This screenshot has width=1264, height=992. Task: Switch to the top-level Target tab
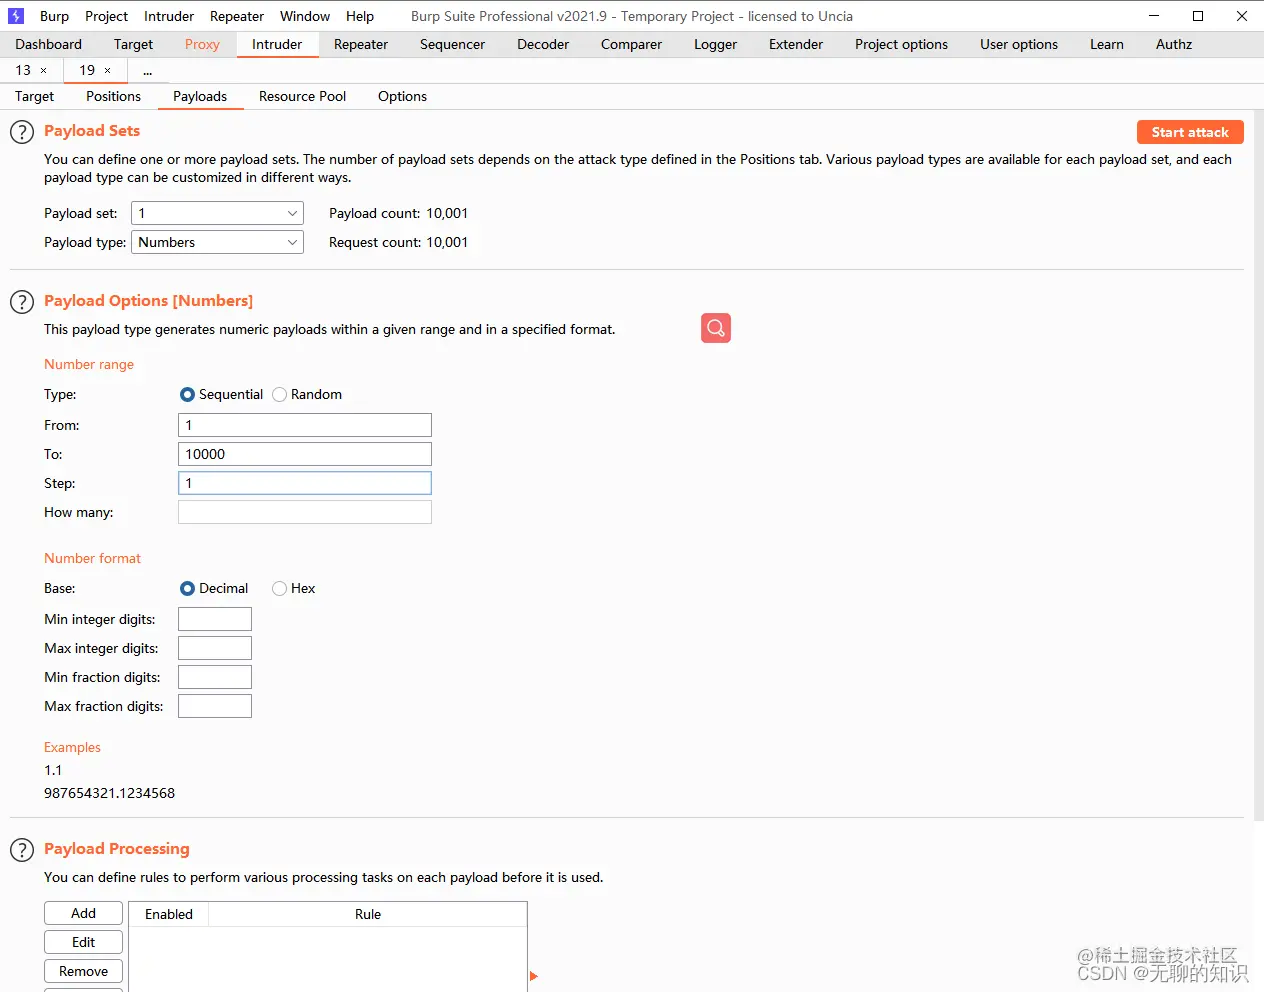tap(133, 44)
